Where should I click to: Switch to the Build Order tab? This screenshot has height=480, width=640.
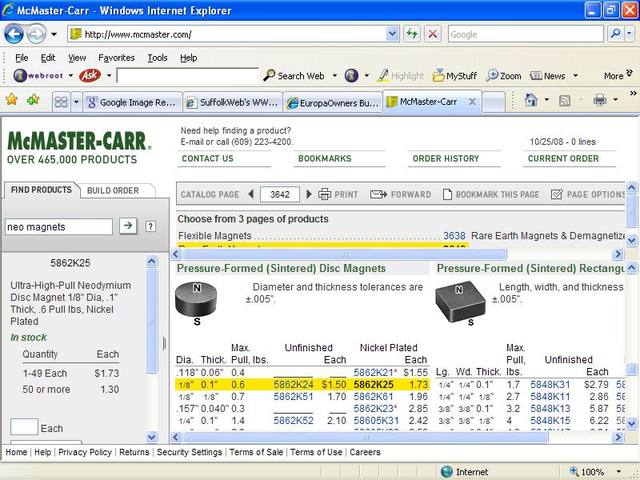113,190
